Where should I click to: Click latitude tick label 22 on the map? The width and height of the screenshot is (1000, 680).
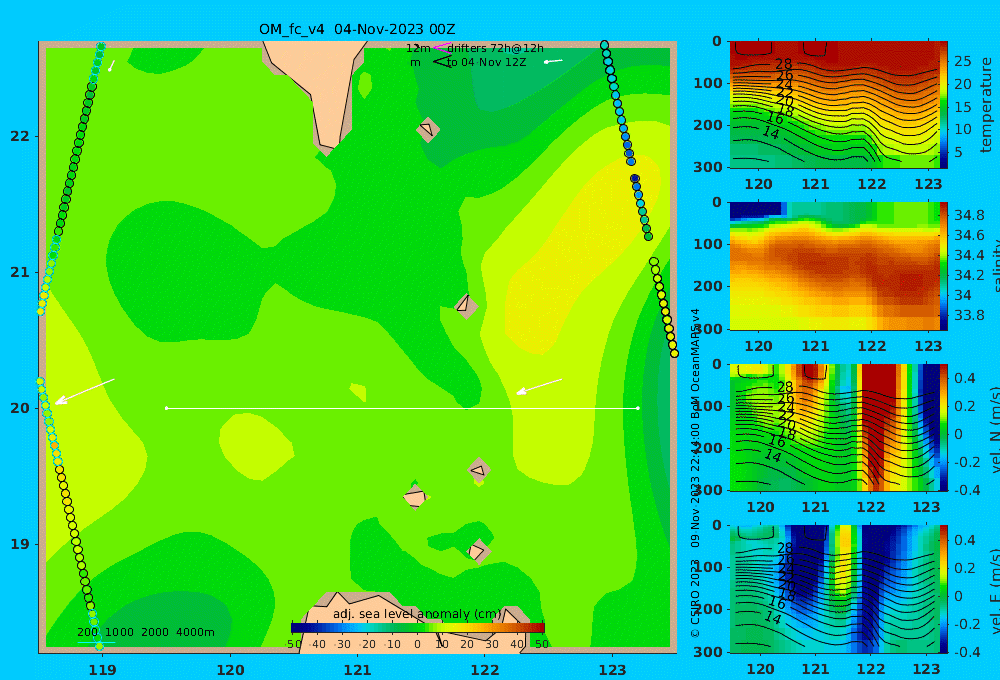tap(20, 136)
